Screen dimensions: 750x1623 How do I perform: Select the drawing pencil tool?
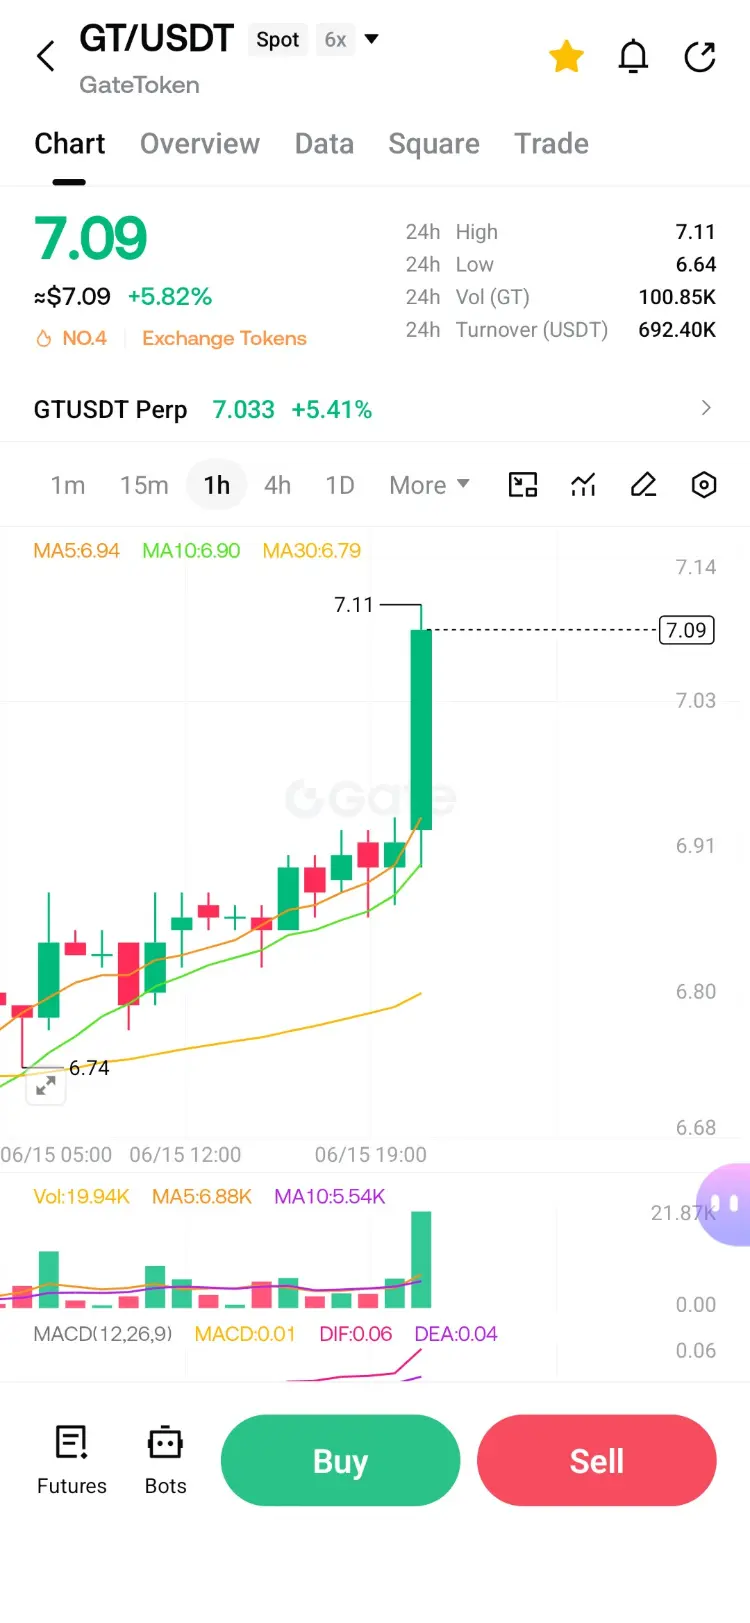click(x=644, y=485)
